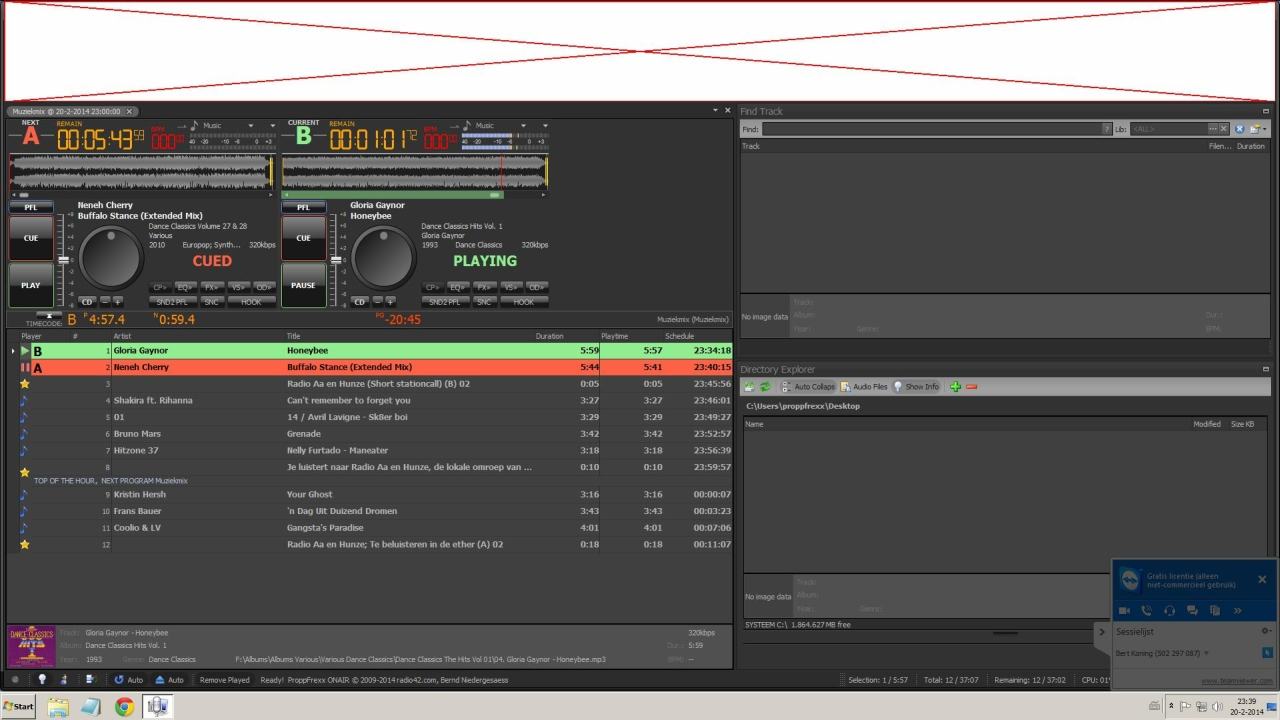
Task: Open deck B Music category dropdown
Action: [x=525, y=126]
